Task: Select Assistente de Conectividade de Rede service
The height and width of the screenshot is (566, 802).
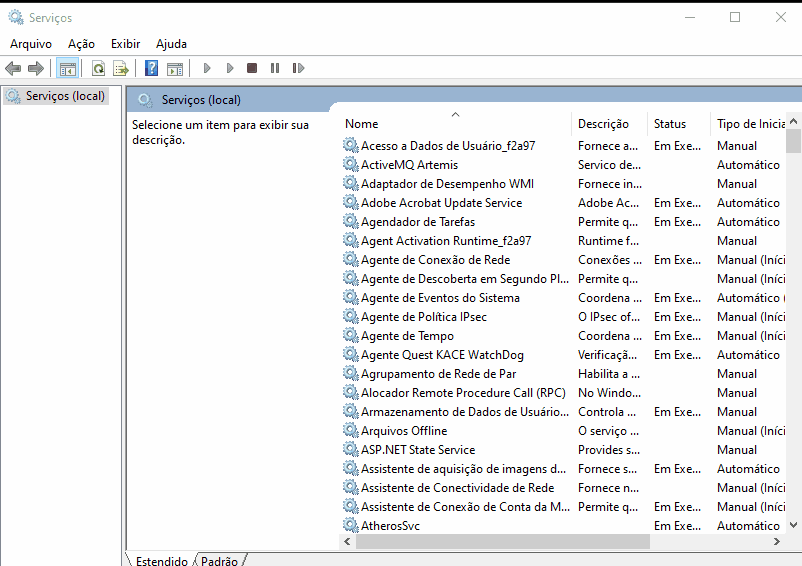Action: point(457,488)
